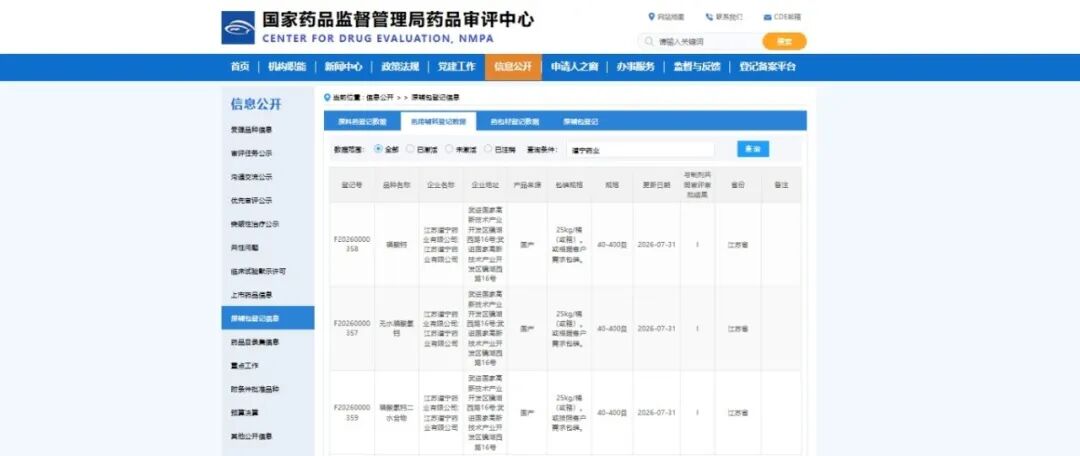The image size is (1080, 456).
Task: Select the 已激活 radio button
Action: (x=411, y=149)
